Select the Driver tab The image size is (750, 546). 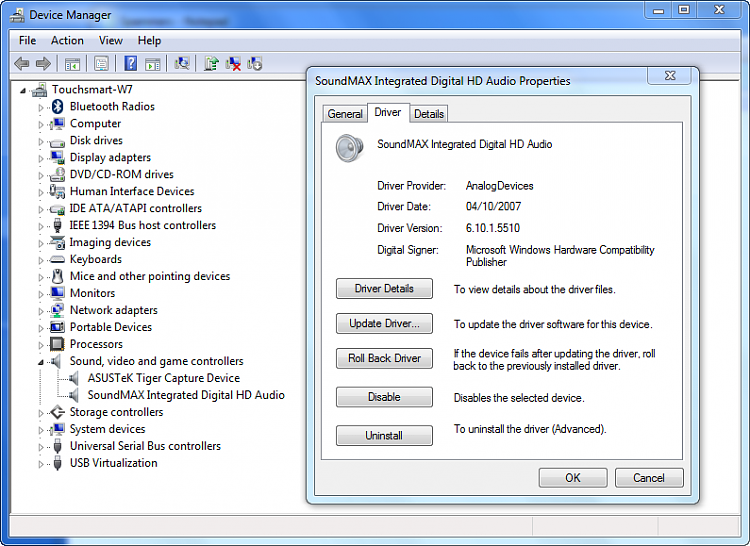(388, 113)
